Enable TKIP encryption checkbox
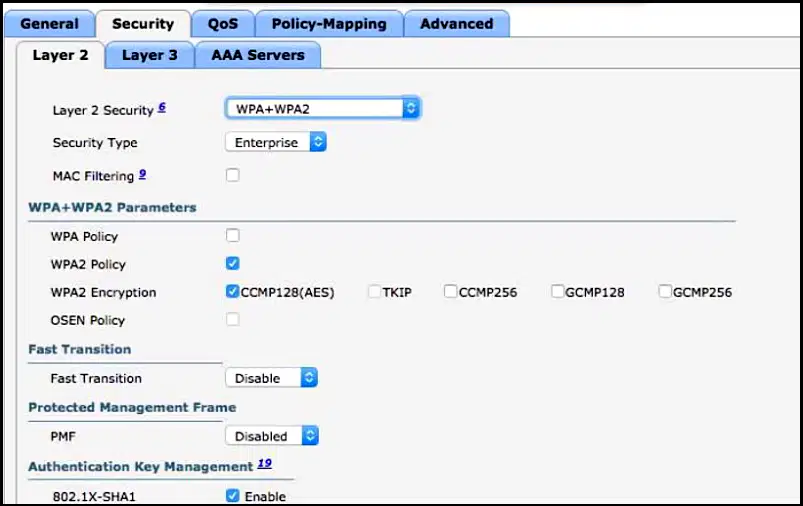803x506 pixels. [x=375, y=291]
